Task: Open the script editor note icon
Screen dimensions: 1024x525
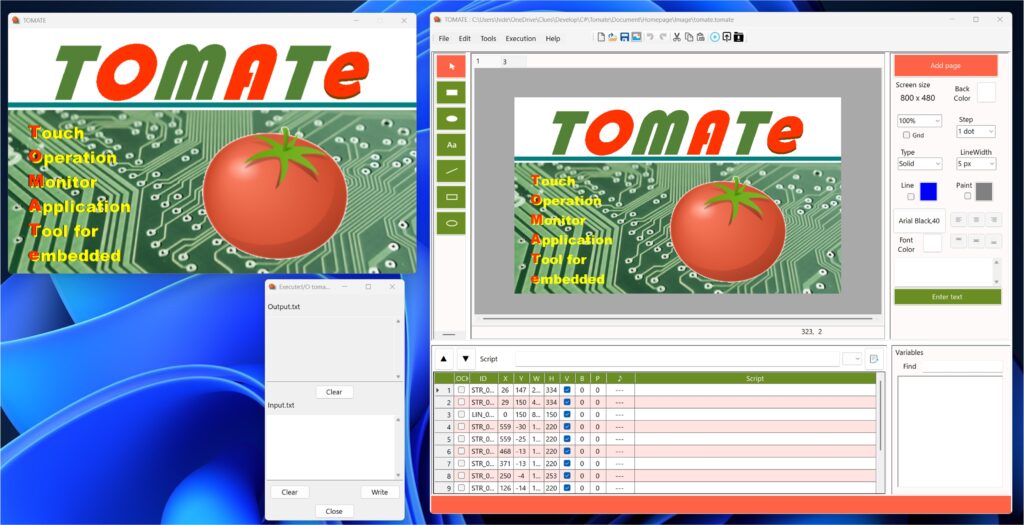Action: point(874,358)
